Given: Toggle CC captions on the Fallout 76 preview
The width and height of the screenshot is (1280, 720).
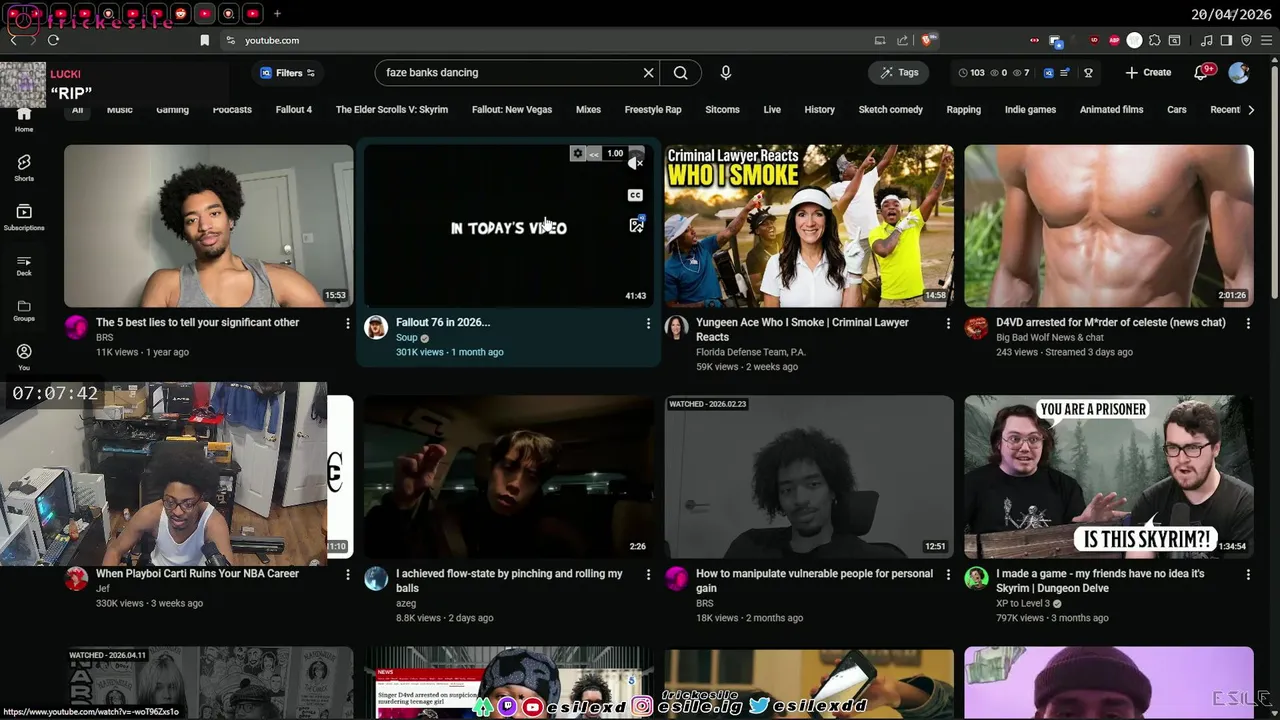Looking at the screenshot, I should coord(635,195).
